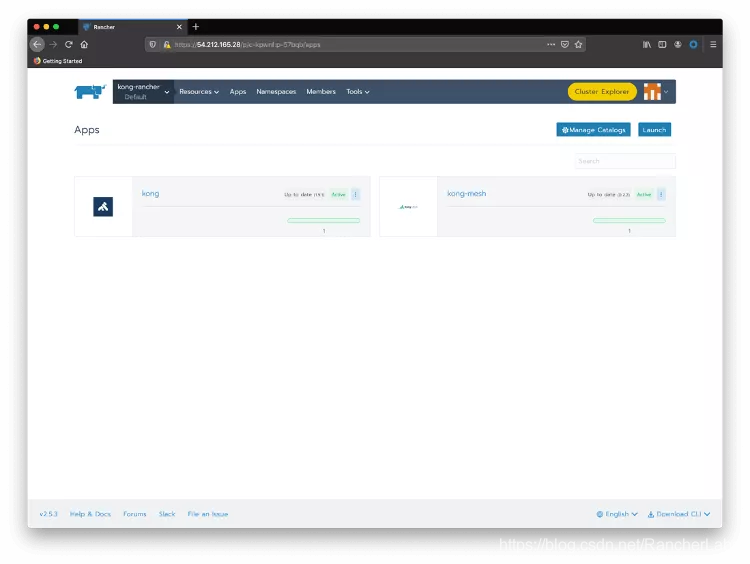
Task: Reload the page with refresh icon
Action: (69, 44)
